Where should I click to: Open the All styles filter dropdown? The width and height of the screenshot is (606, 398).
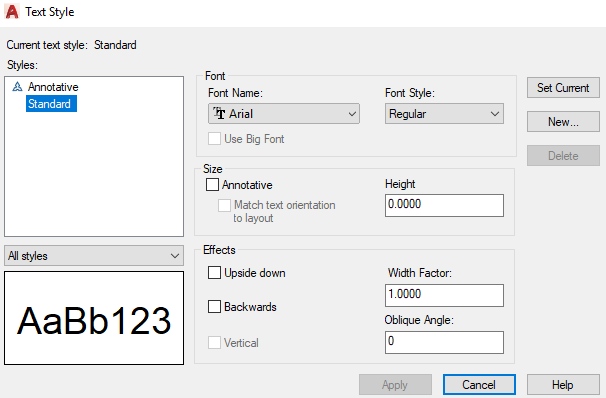coord(94,256)
